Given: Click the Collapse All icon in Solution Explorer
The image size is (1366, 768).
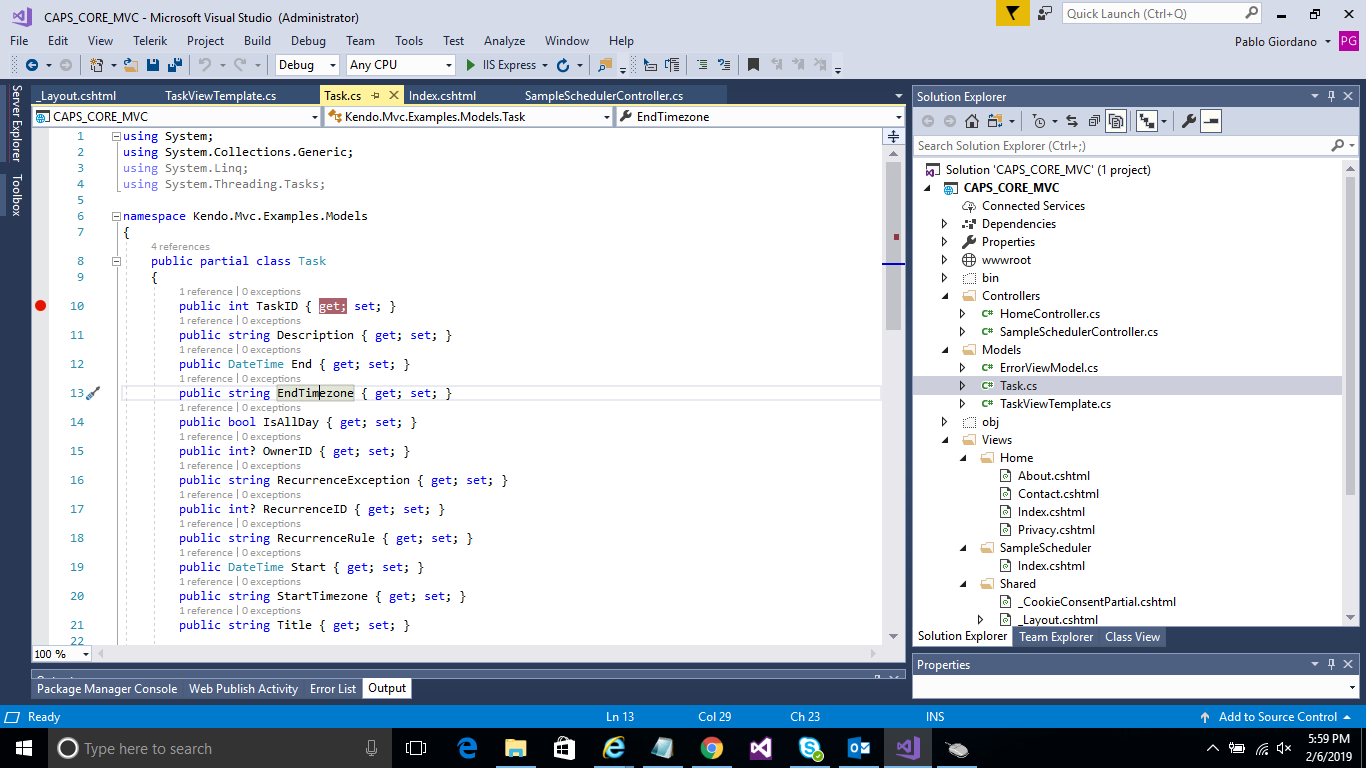Looking at the screenshot, I should [x=1094, y=121].
